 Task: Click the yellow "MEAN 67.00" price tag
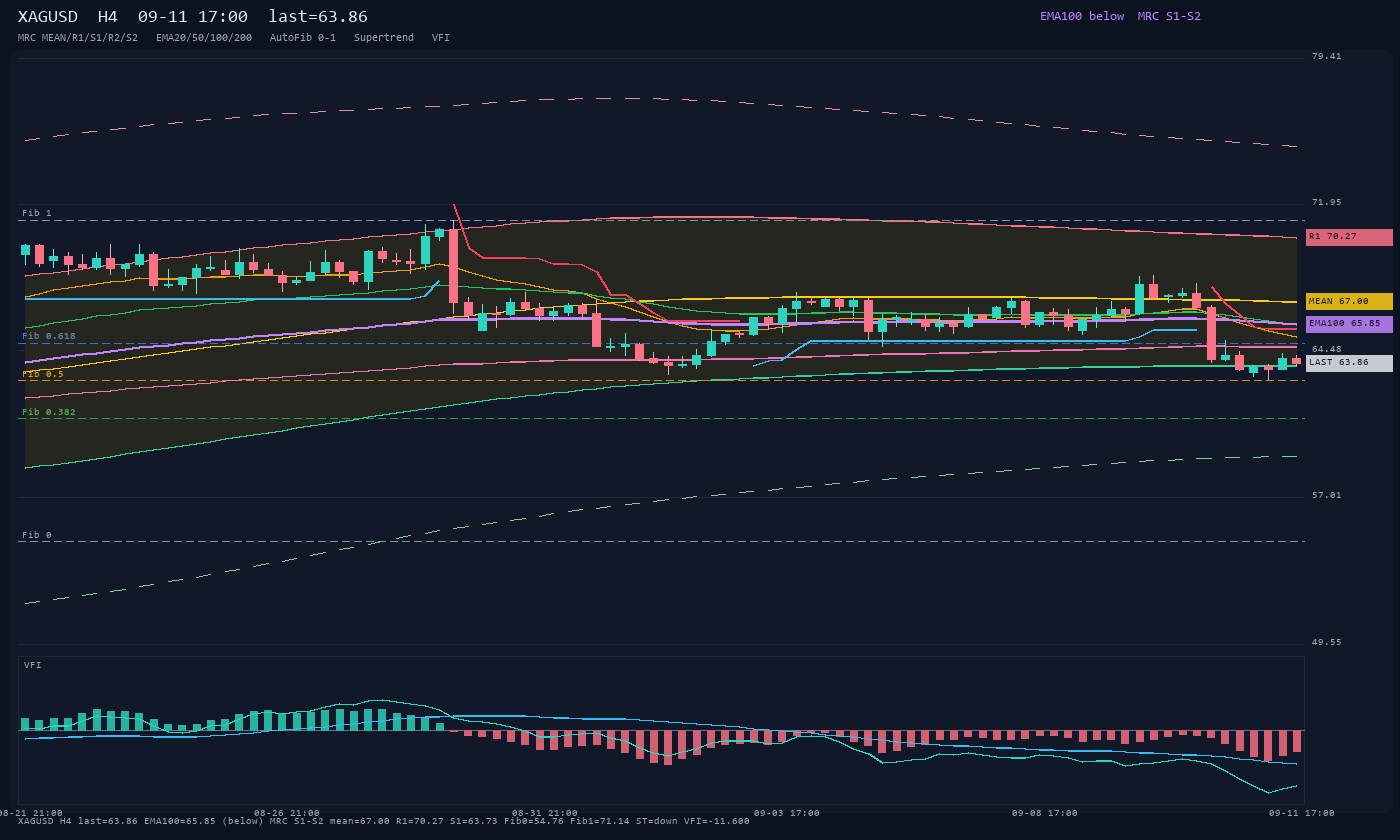(1349, 301)
